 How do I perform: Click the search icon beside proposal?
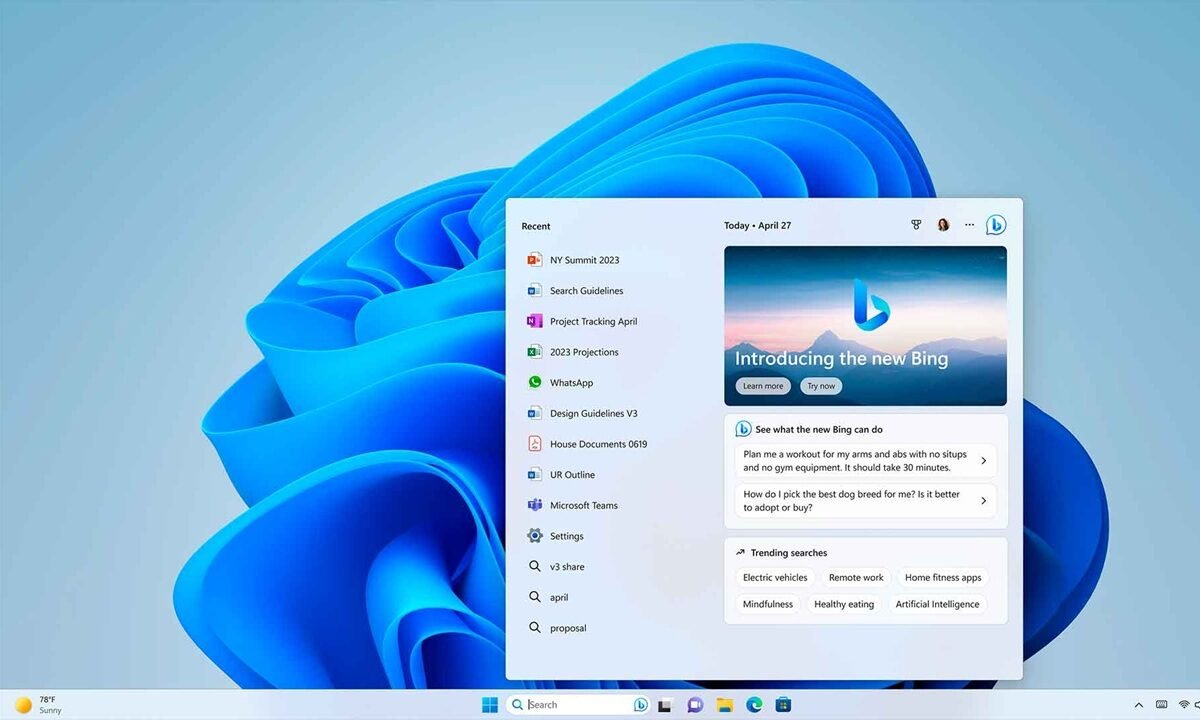coord(534,628)
